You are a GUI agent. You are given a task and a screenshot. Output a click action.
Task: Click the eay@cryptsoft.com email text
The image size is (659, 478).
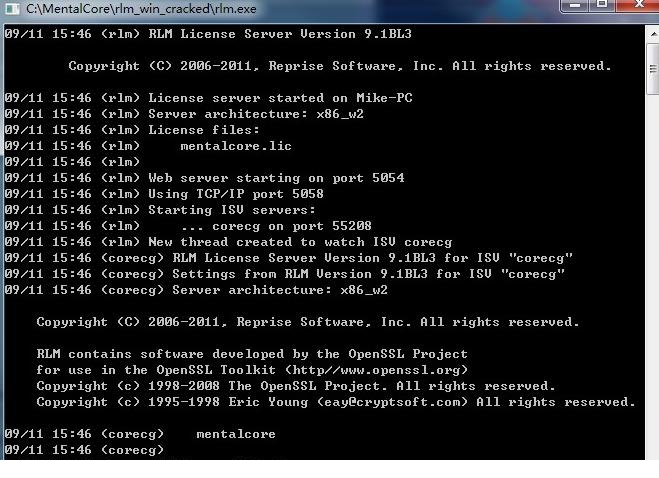[392, 402]
